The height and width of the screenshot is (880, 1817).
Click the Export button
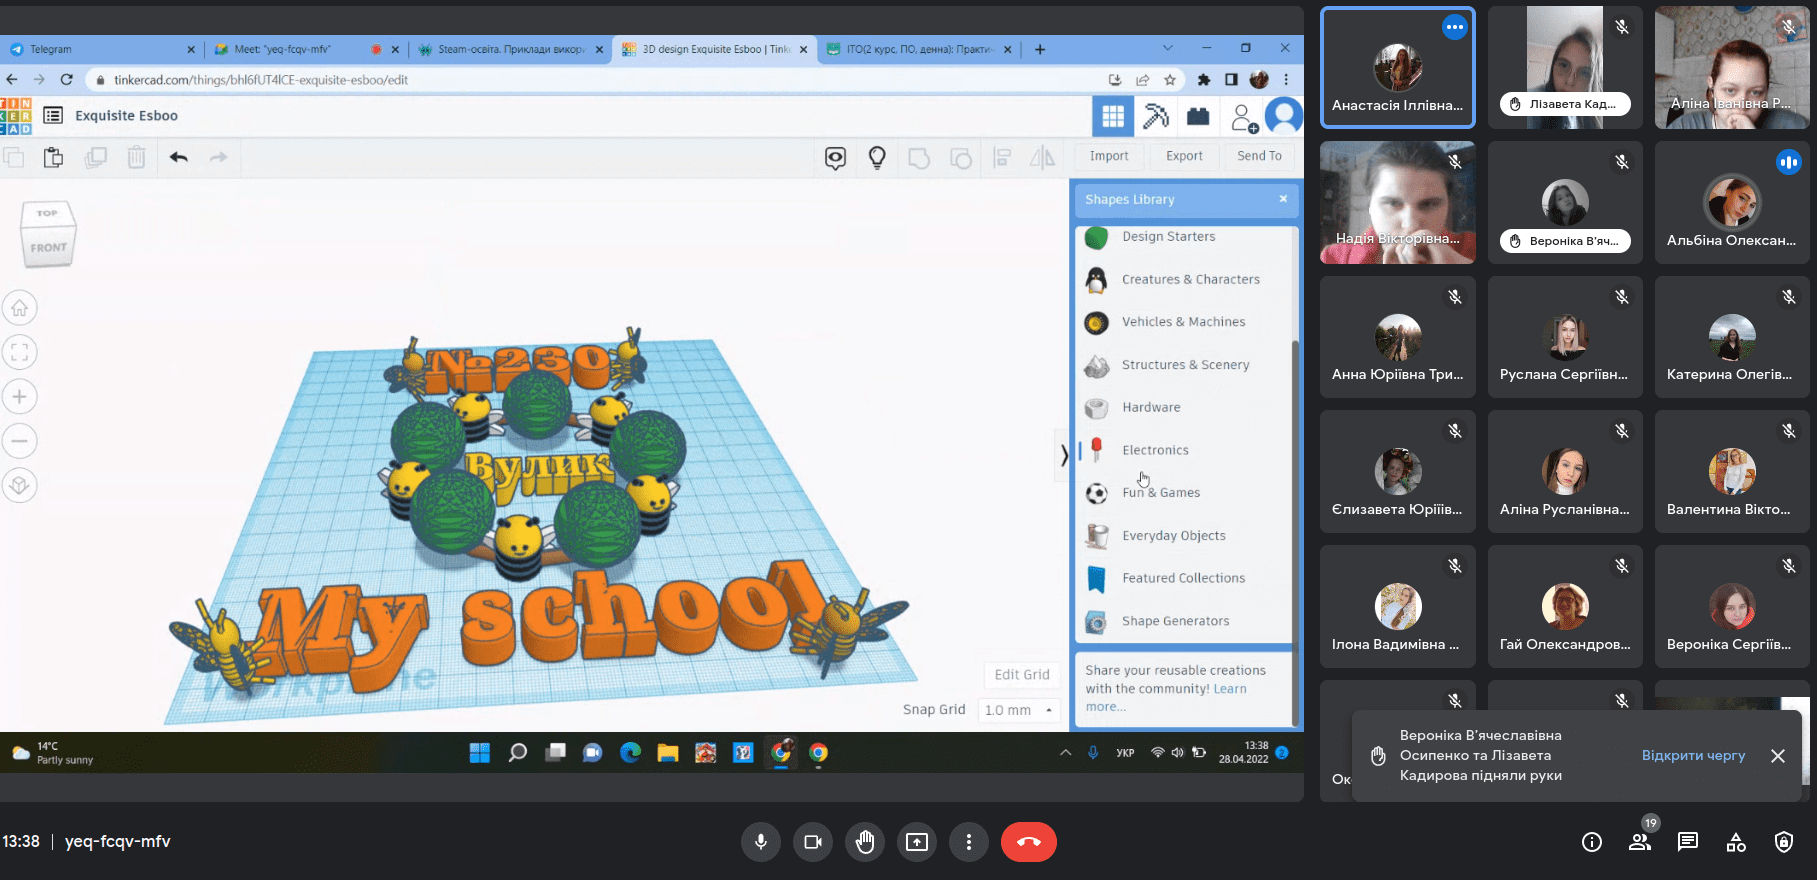pos(1184,156)
